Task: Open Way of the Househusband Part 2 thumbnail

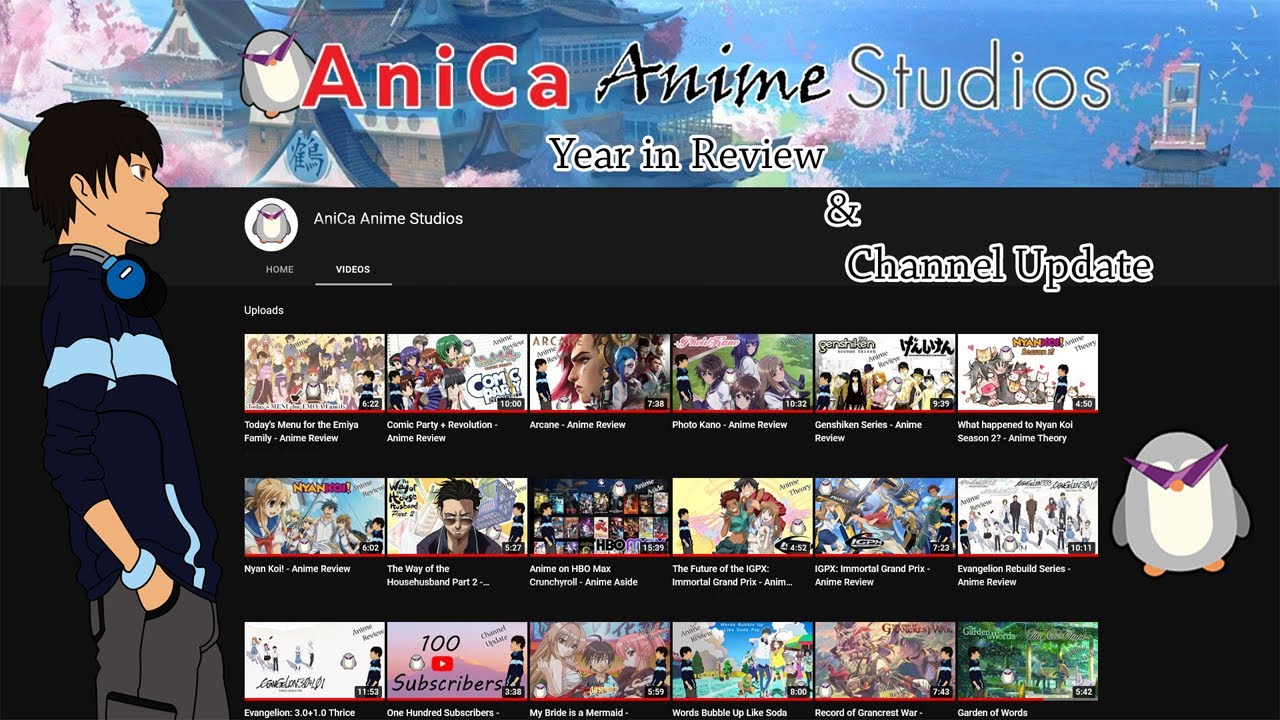Action: [x=457, y=517]
